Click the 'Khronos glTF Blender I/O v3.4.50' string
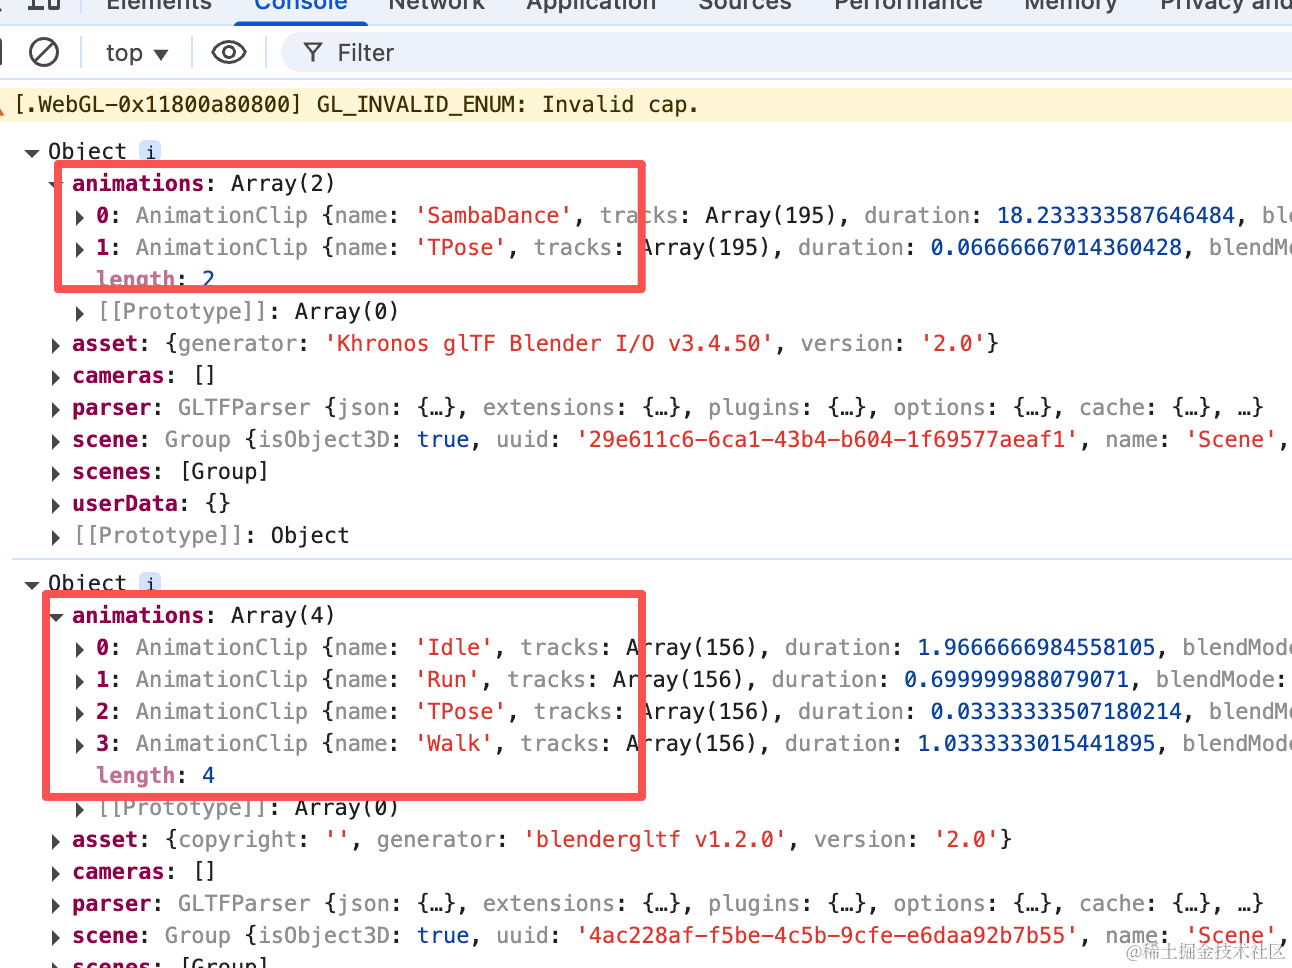 548,343
